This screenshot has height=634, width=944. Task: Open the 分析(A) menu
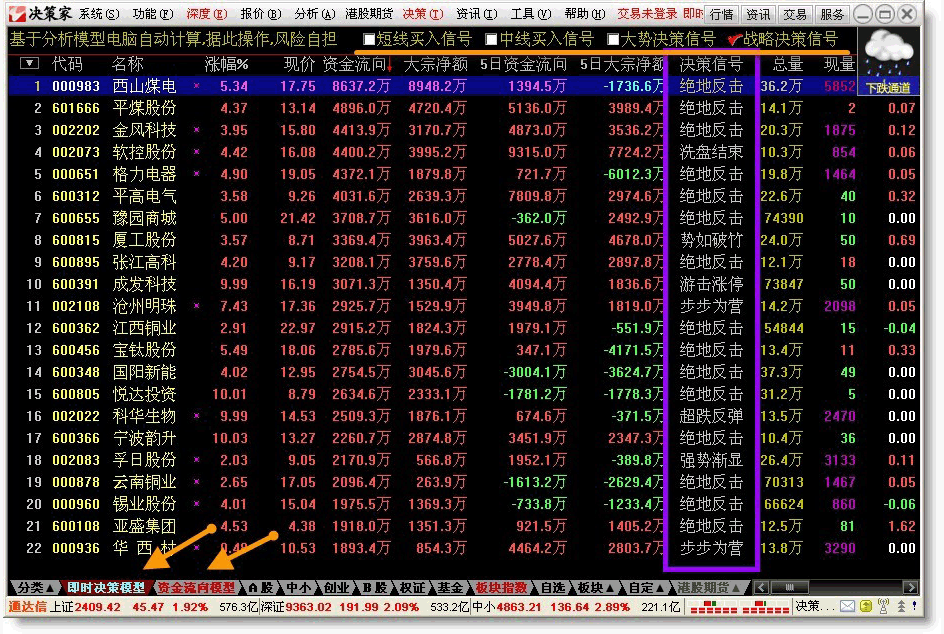point(315,13)
